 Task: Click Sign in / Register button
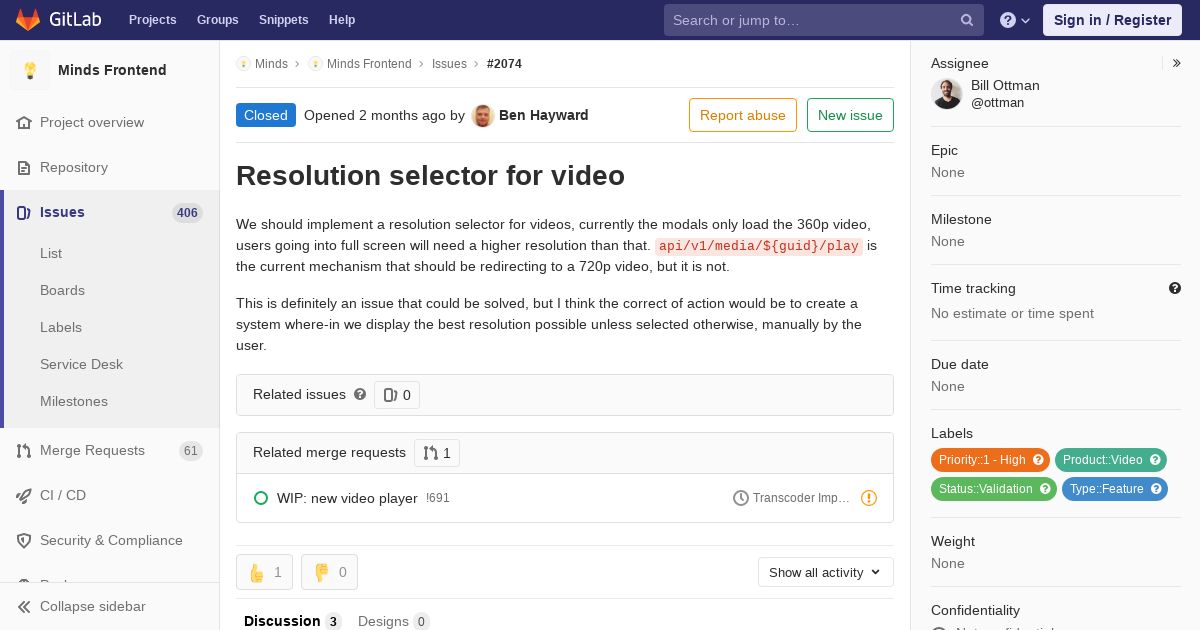[1112, 20]
